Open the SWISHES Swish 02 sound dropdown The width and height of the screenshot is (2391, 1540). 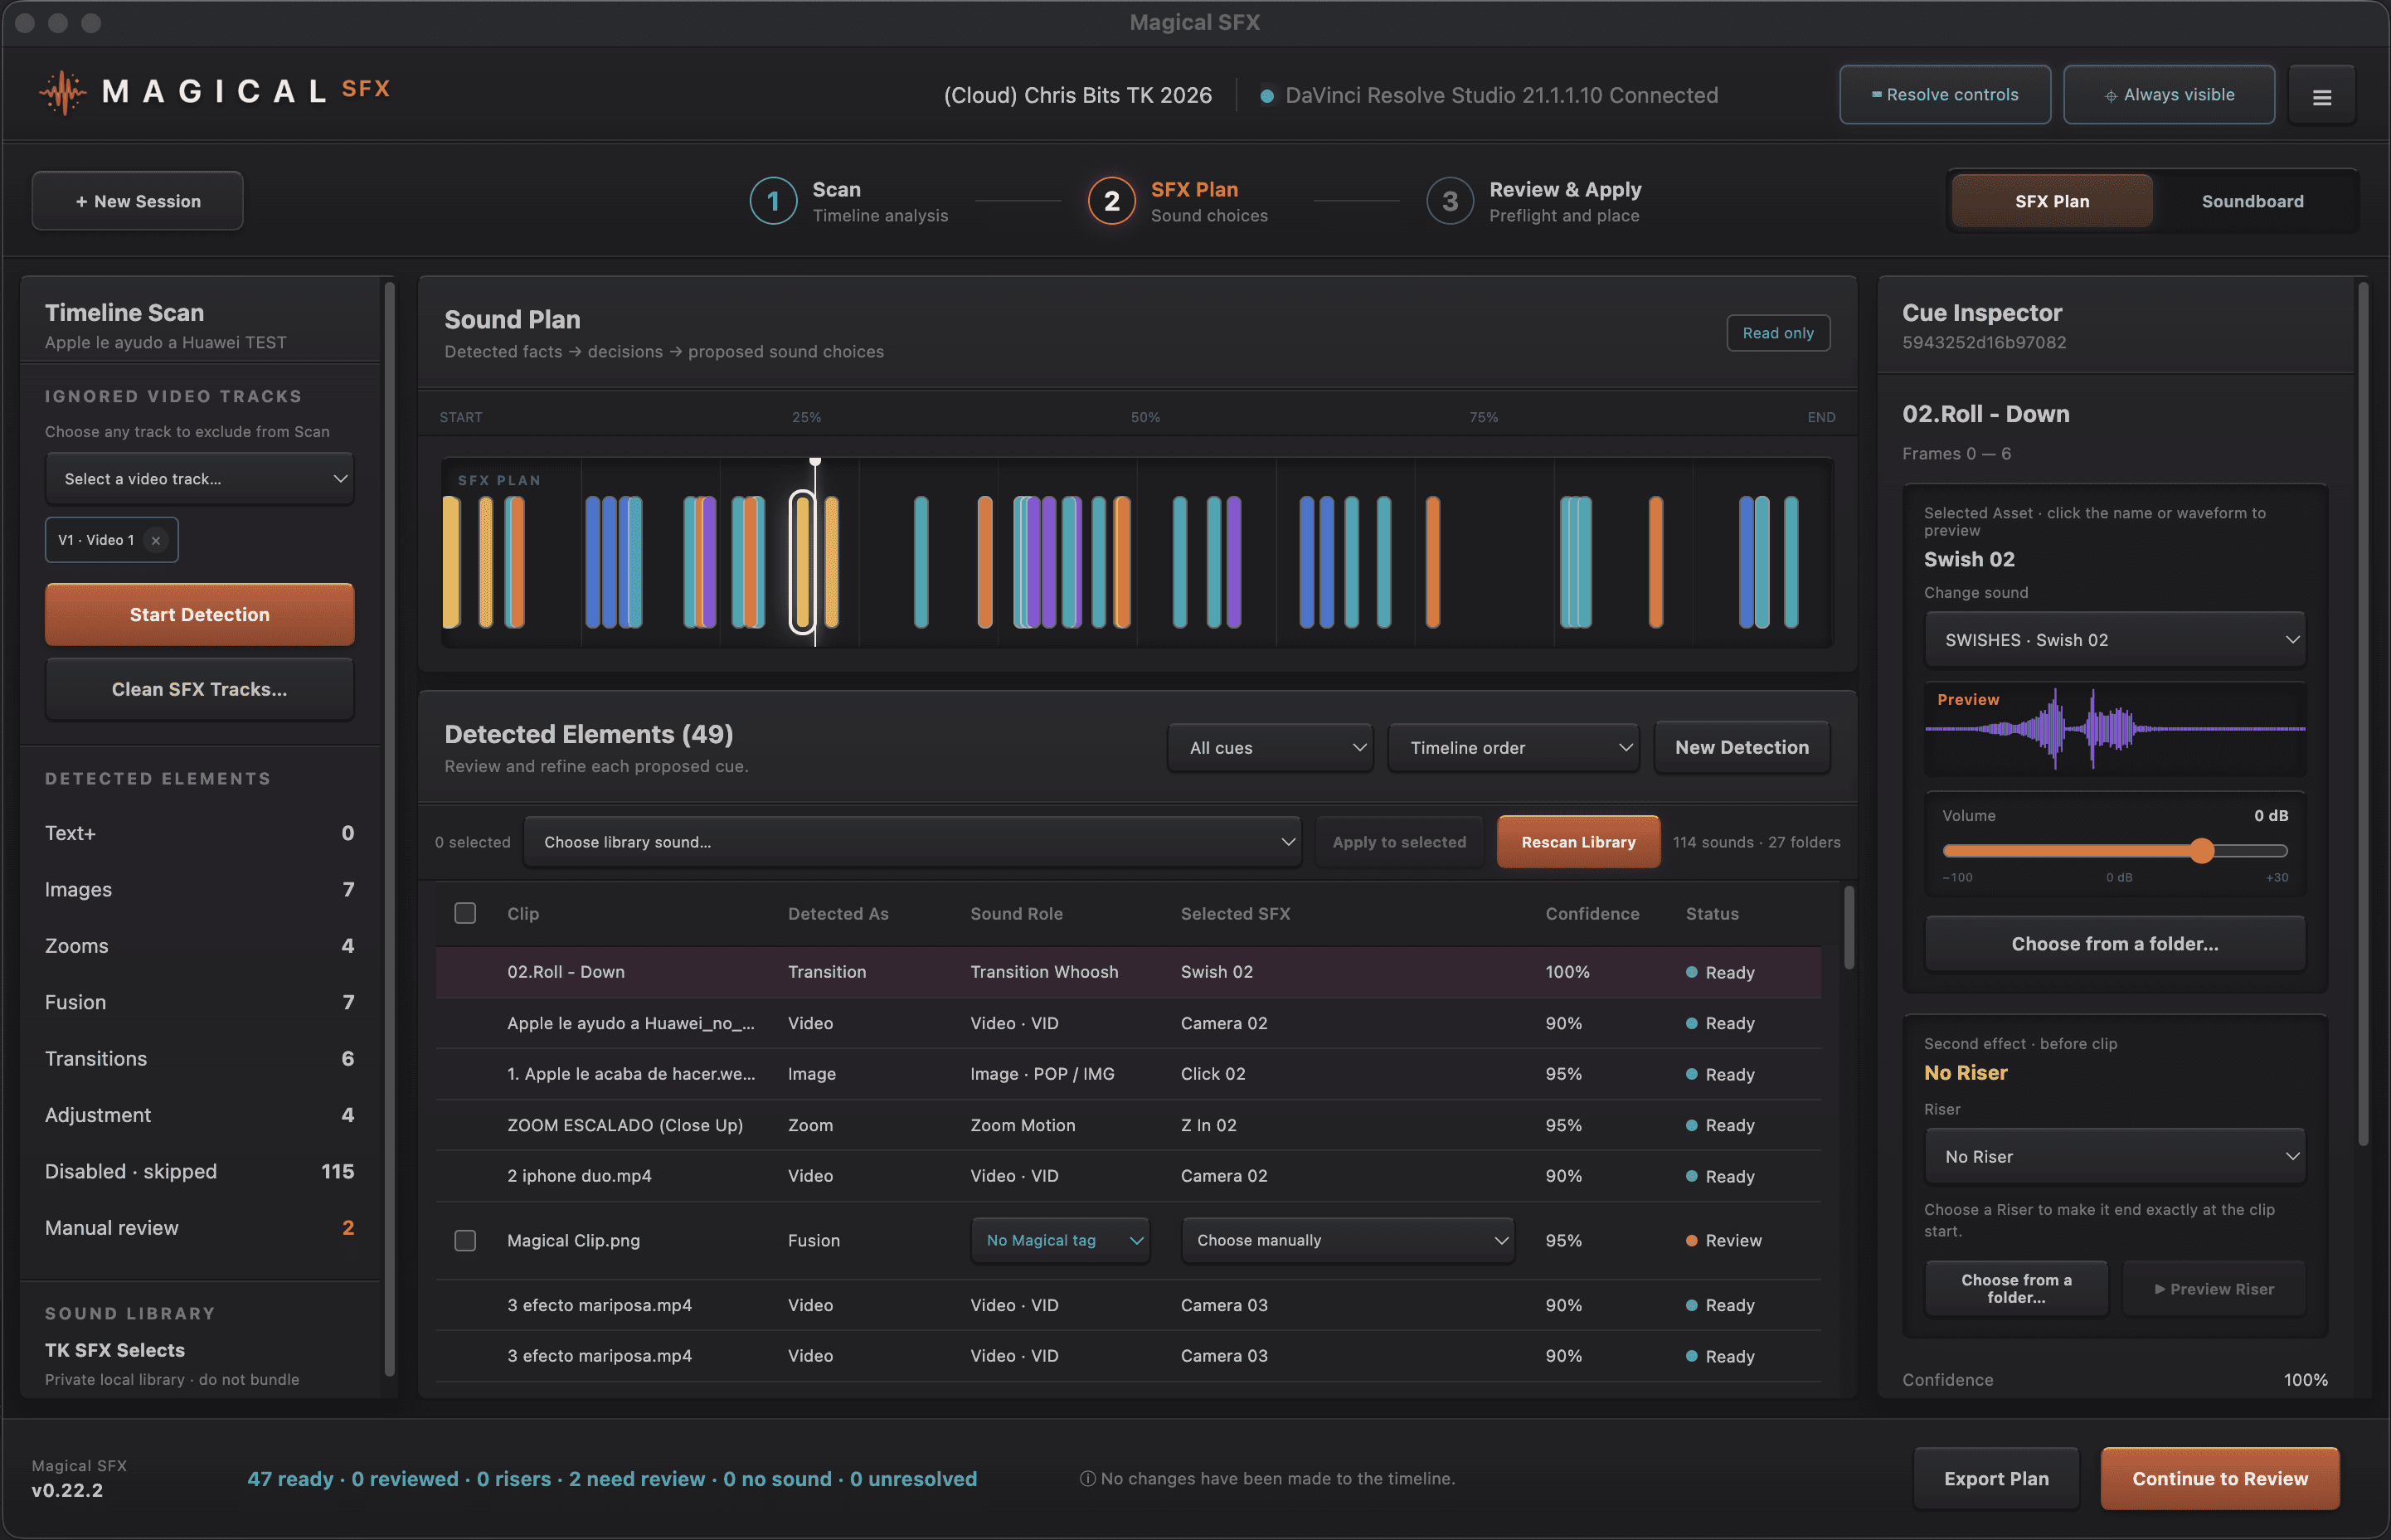[2115, 640]
